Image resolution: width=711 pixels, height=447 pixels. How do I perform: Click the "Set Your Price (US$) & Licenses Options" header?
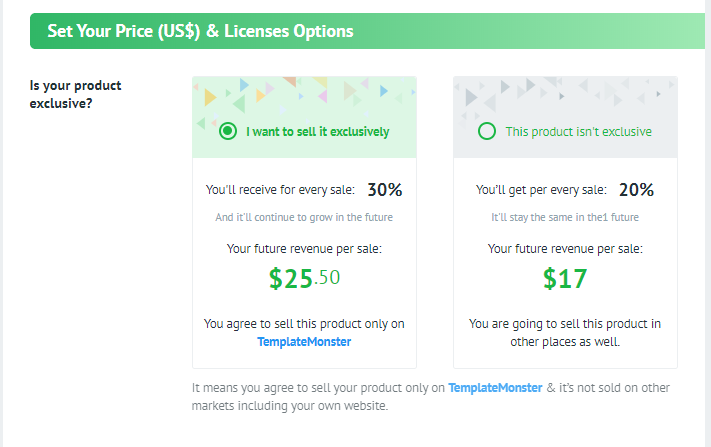(x=200, y=31)
